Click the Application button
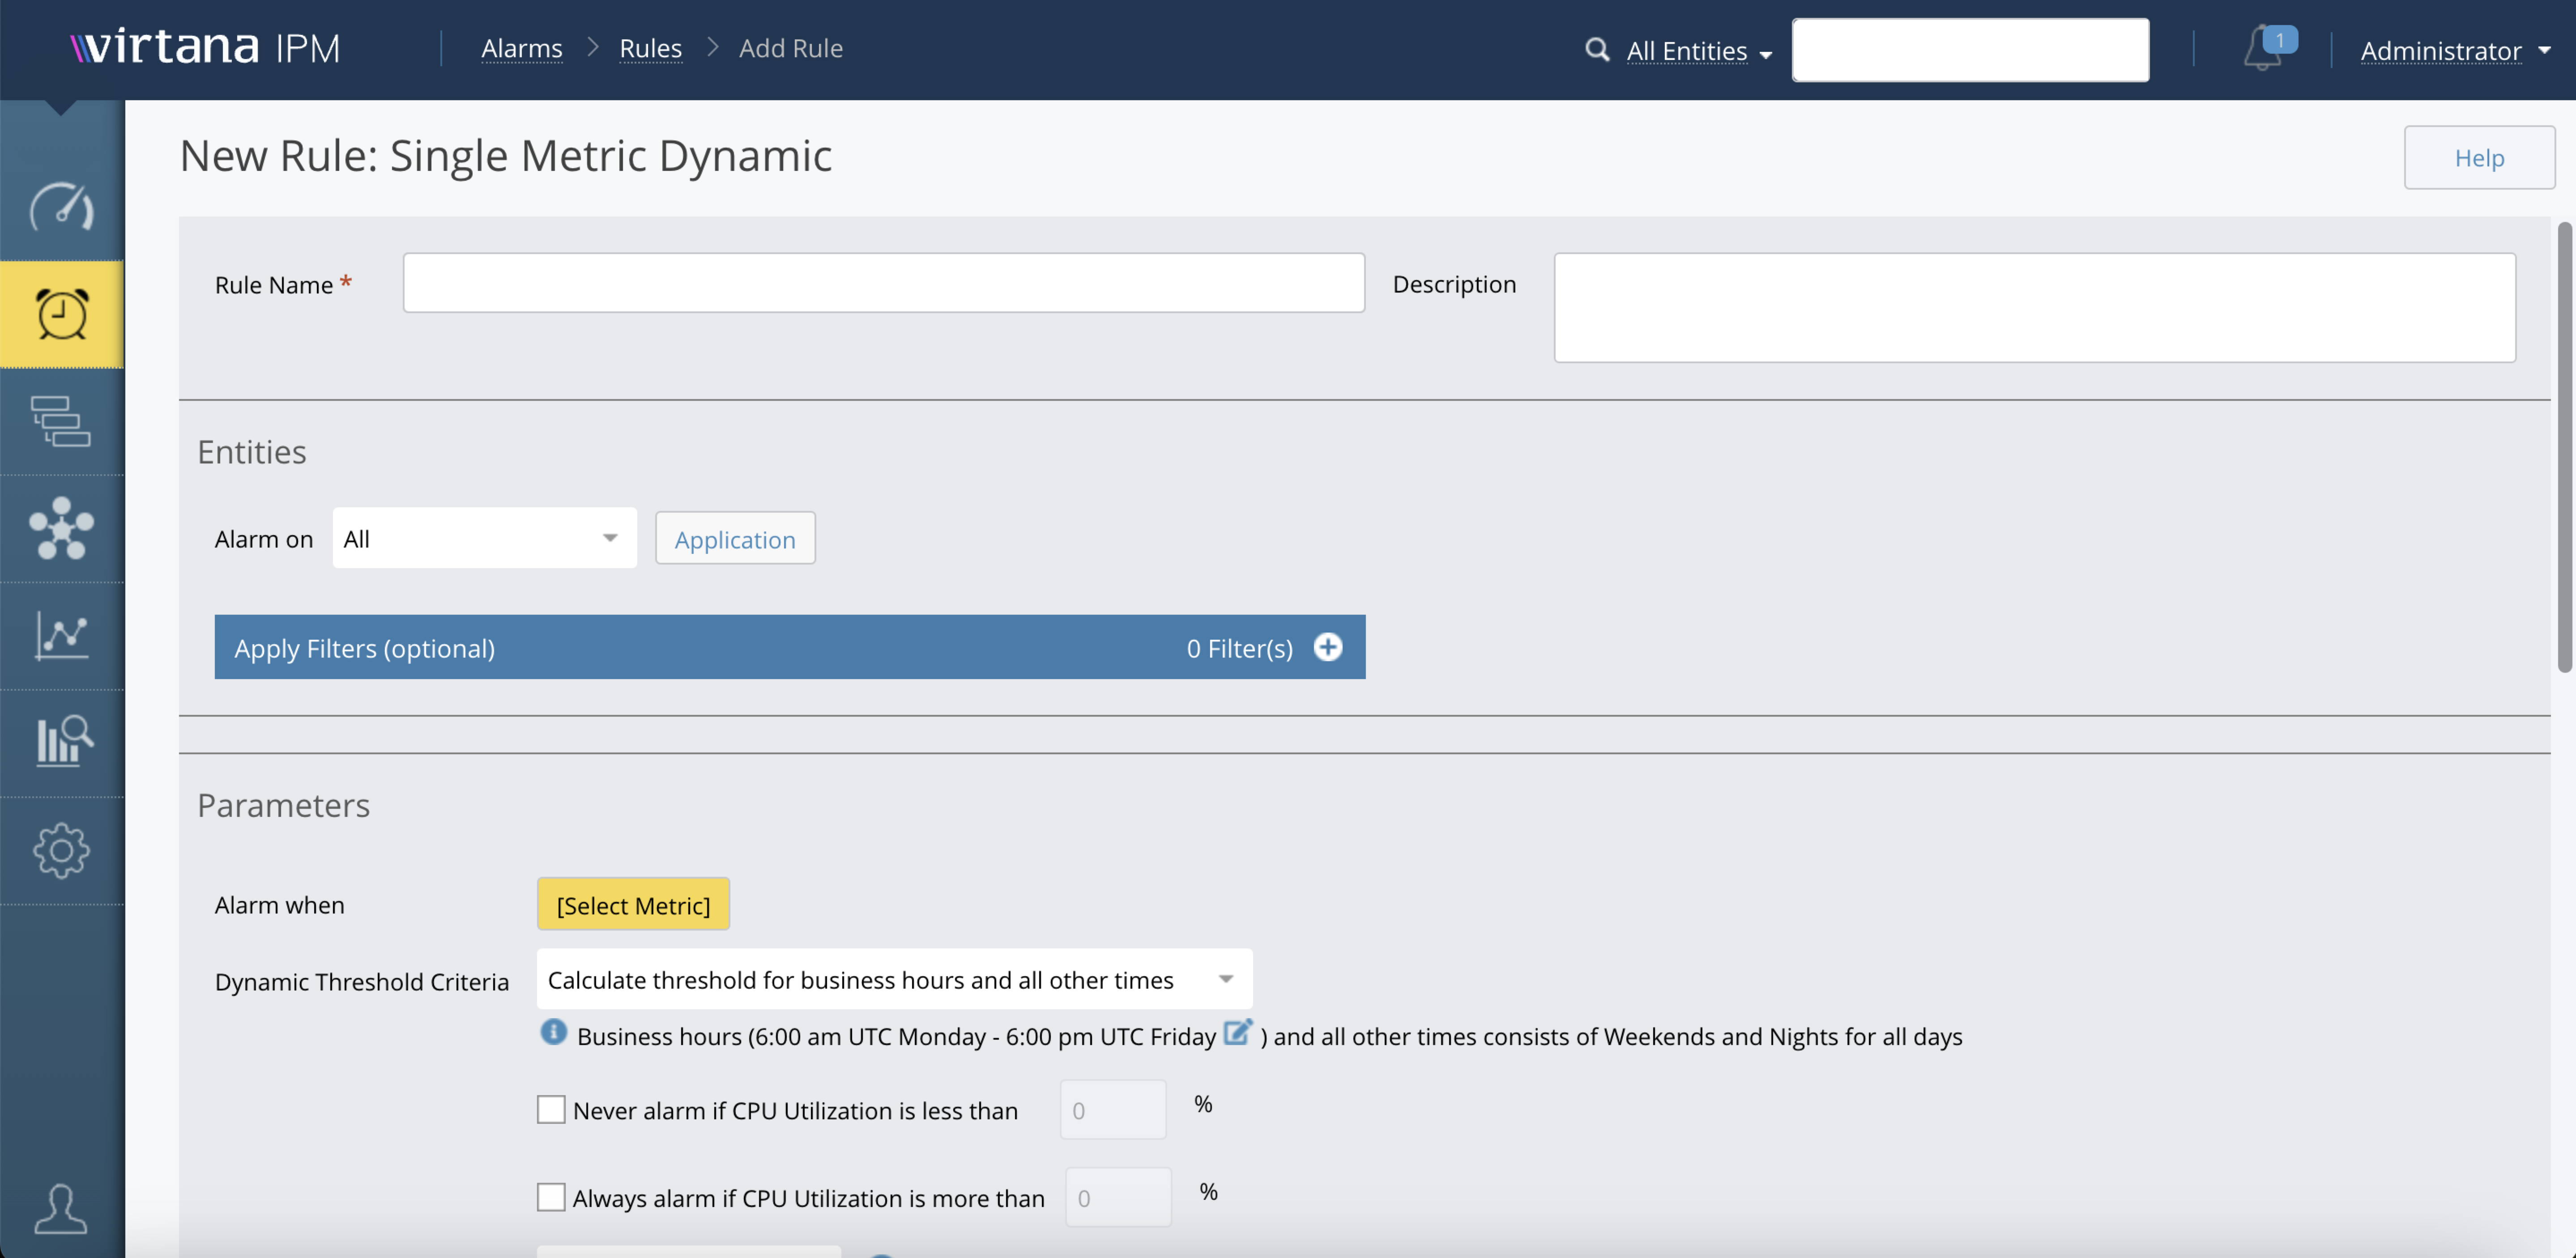 [735, 539]
